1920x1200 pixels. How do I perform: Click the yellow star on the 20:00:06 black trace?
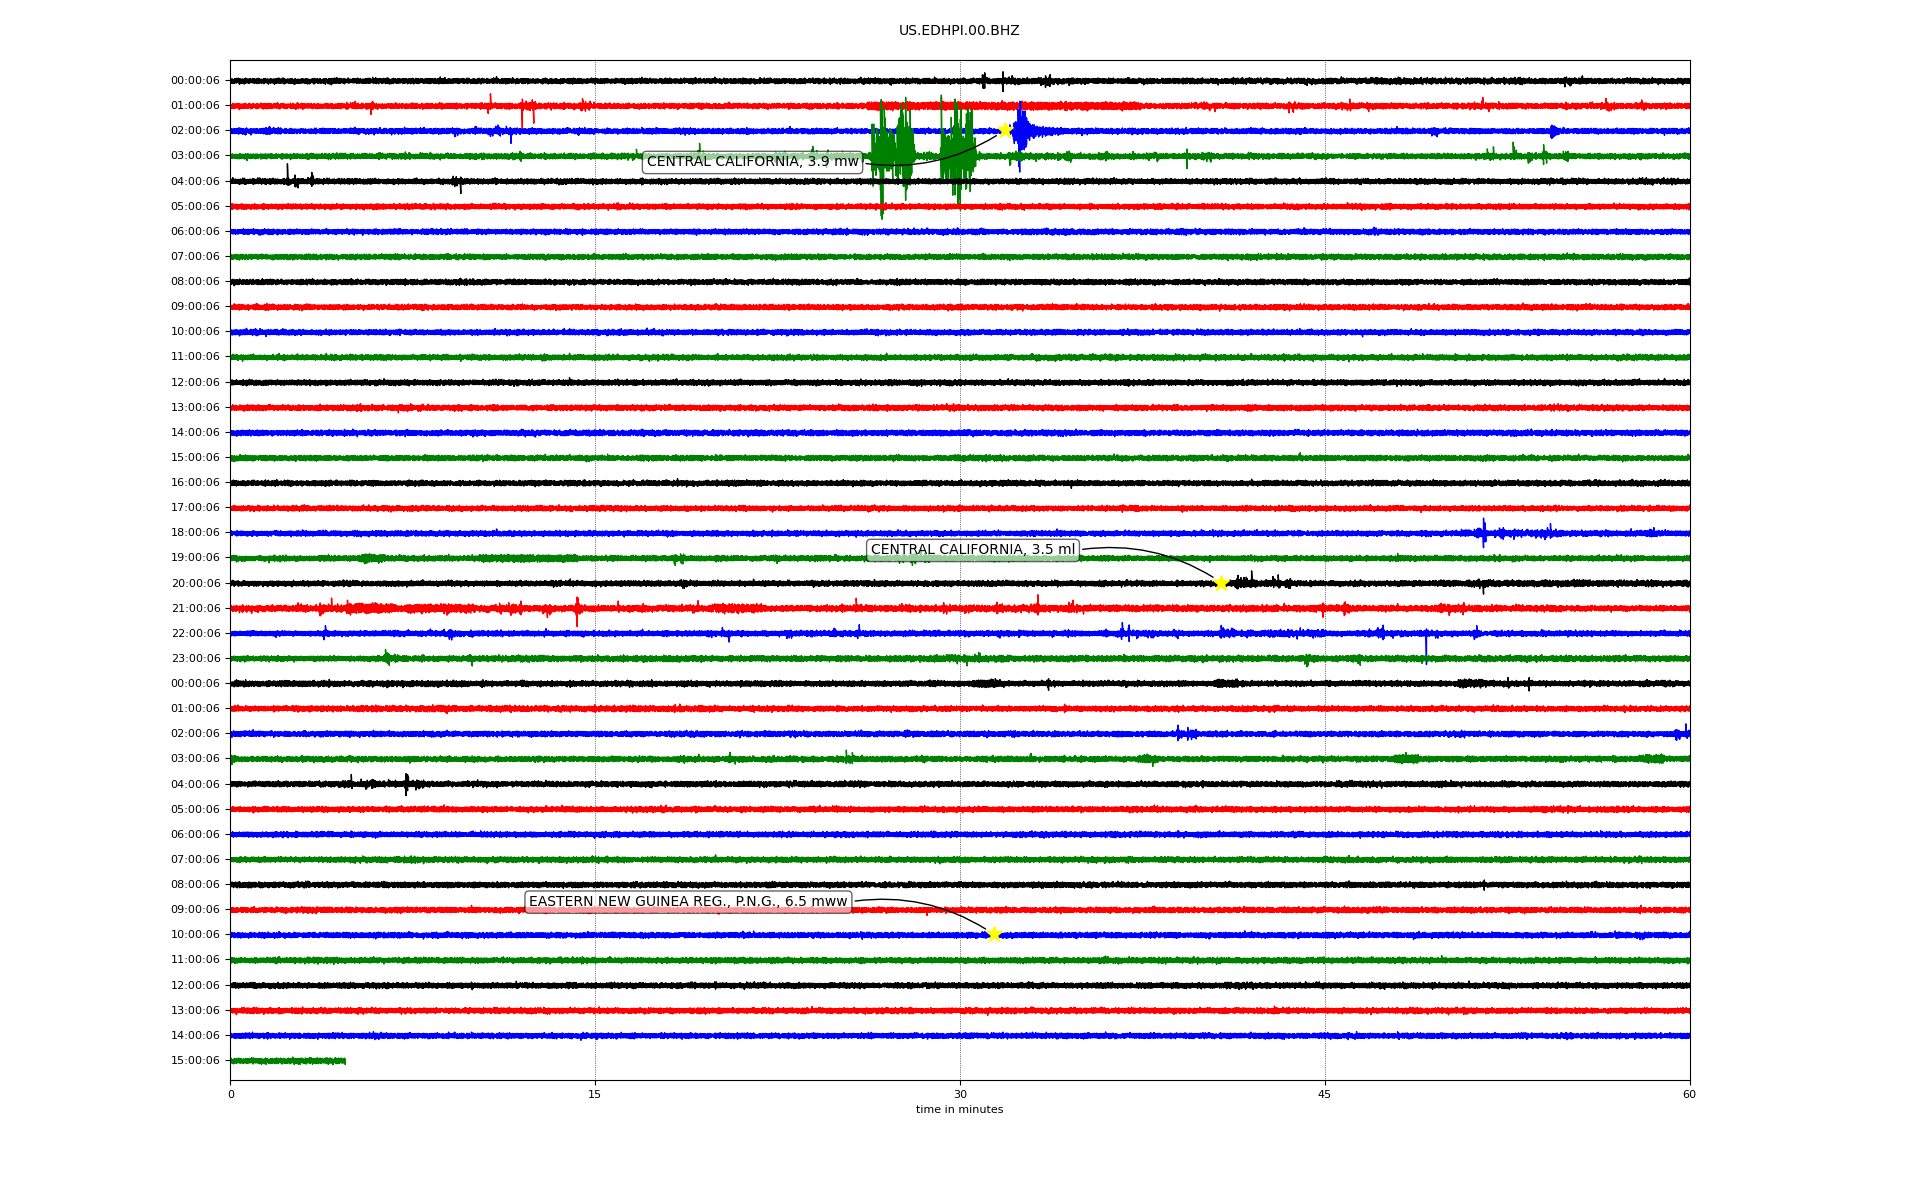tap(1221, 583)
